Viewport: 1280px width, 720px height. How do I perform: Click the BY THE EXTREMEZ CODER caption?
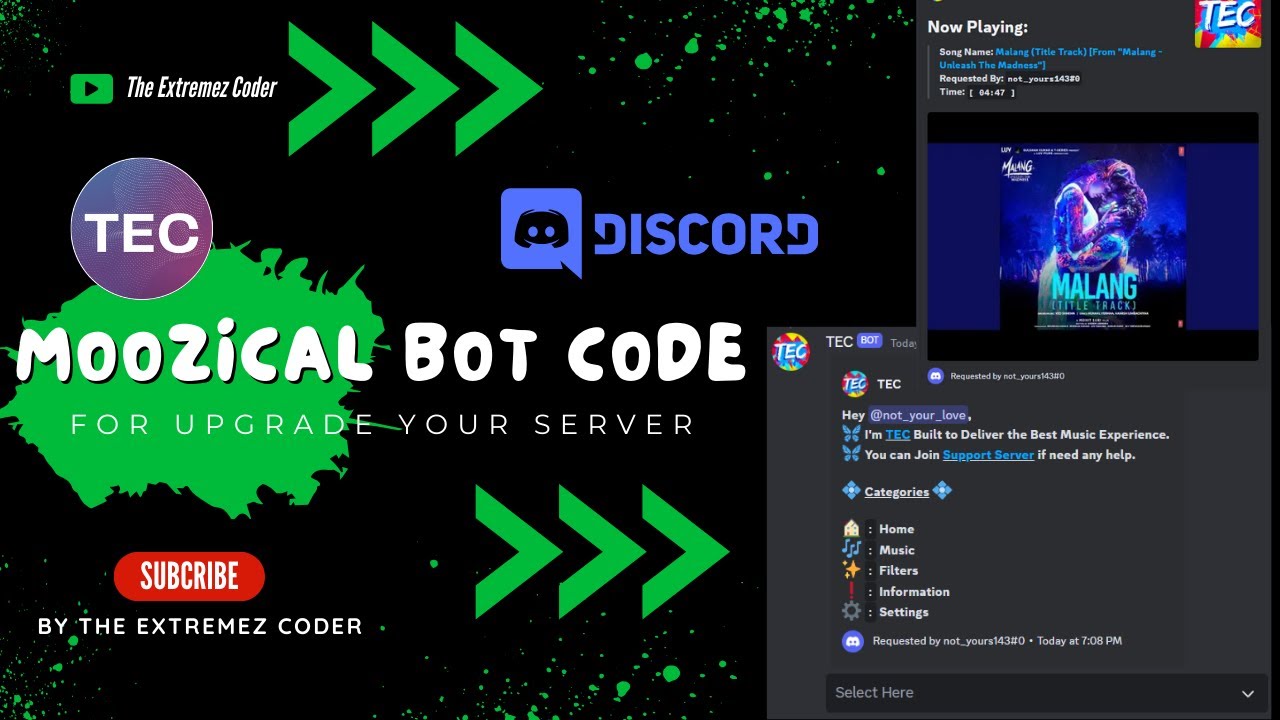pyautogui.click(x=200, y=627)
